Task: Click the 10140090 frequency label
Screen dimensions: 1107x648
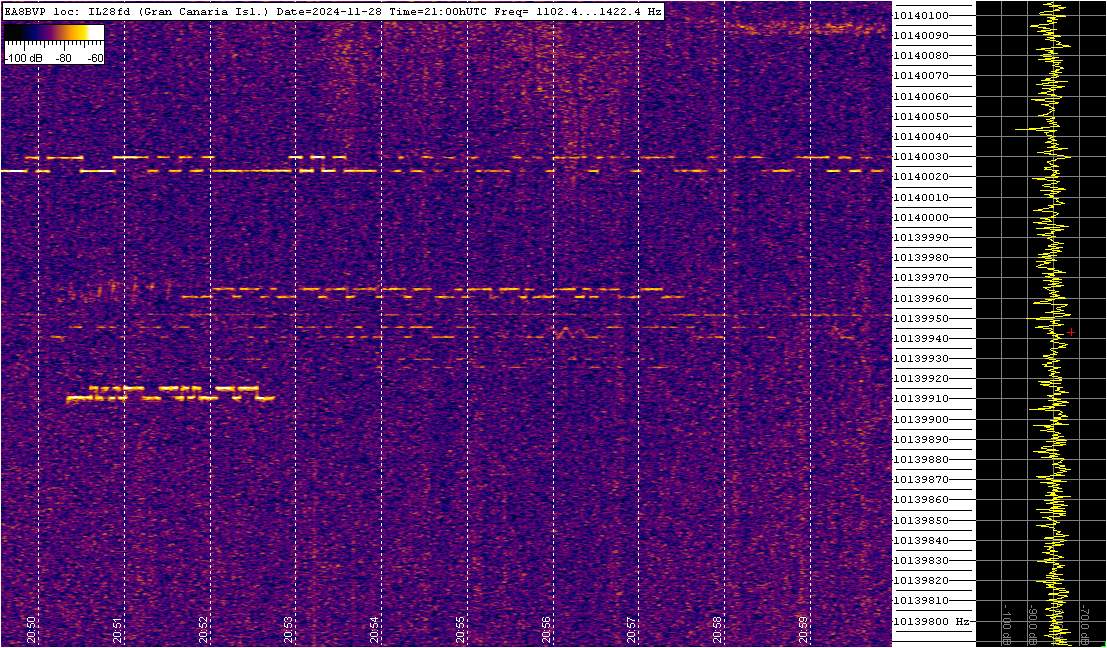Action: (921, 35)
